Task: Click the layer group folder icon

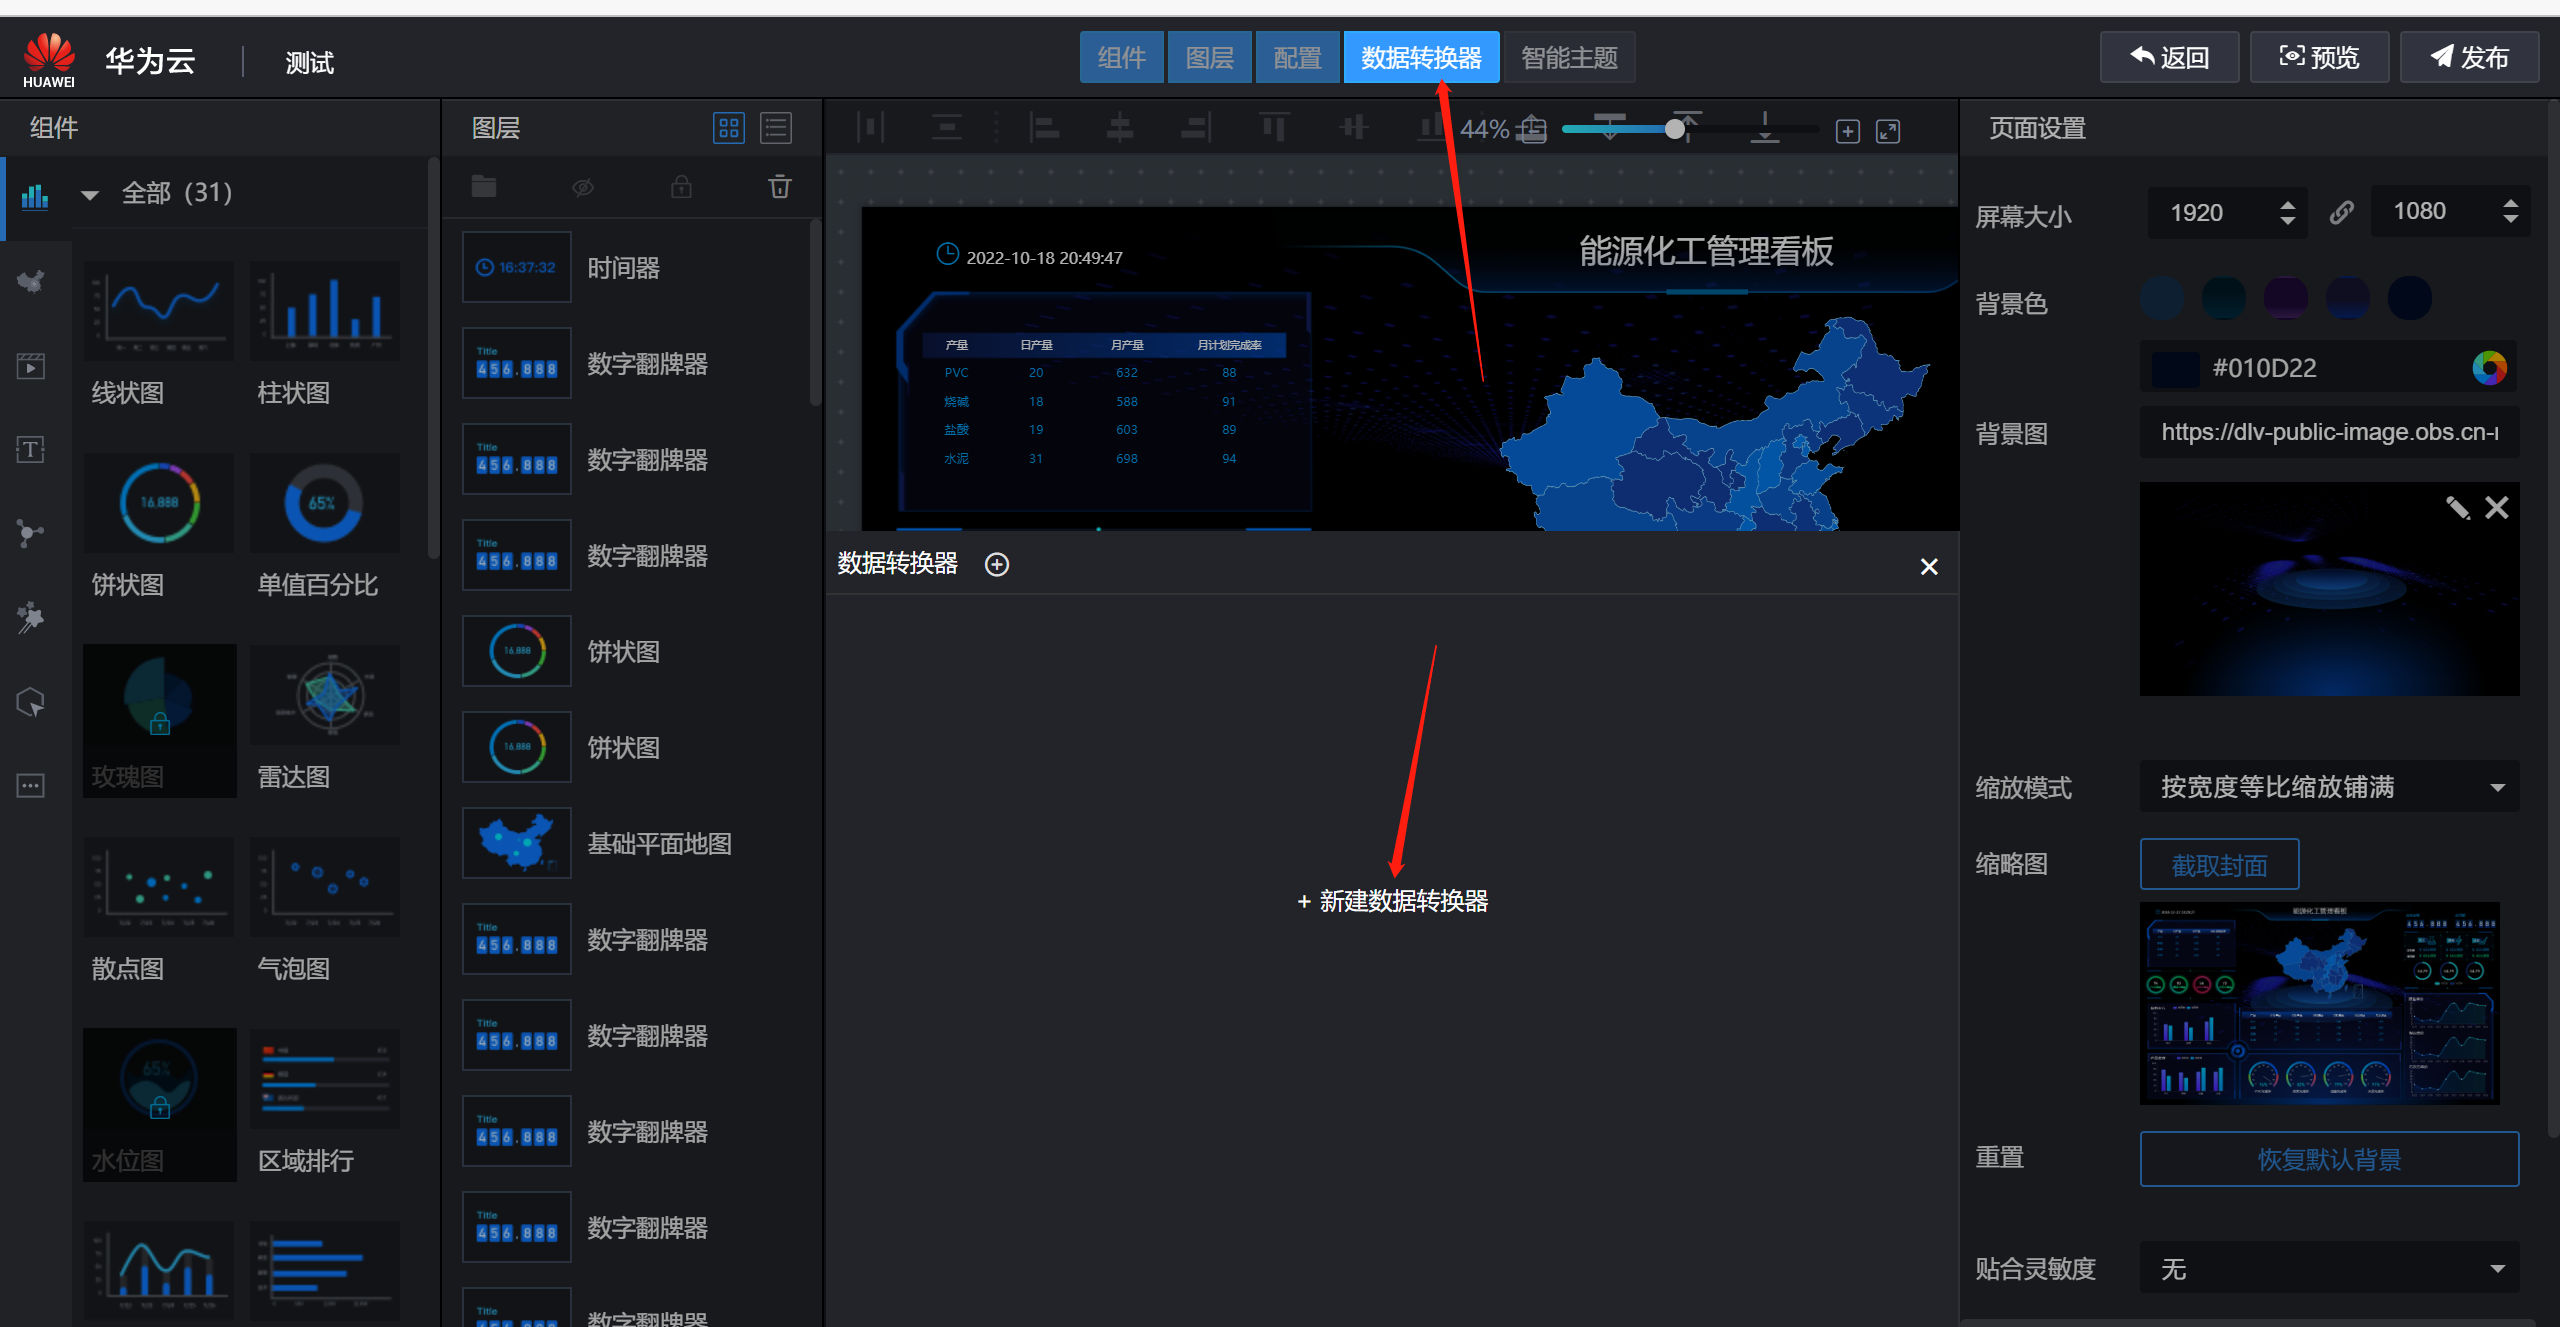Action: tap(484, 187)
